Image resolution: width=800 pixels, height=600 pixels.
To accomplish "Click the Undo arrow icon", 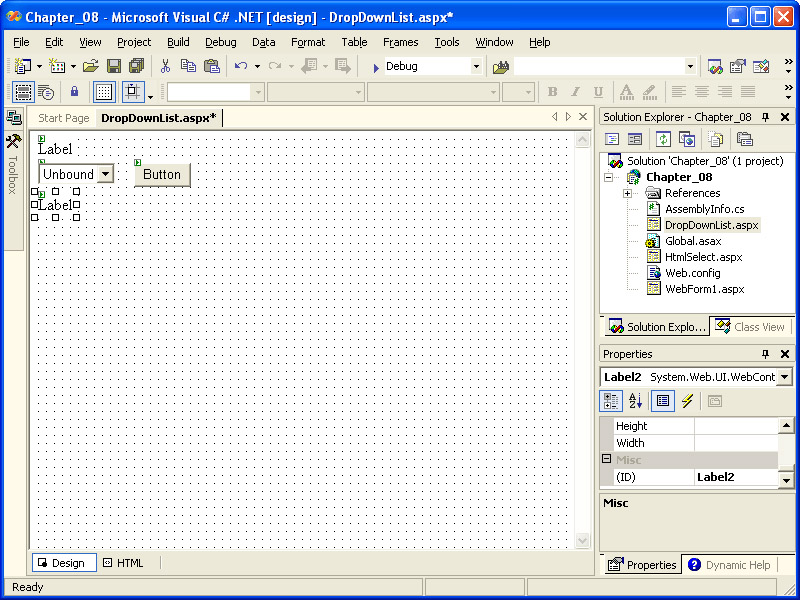I will 241,66.
